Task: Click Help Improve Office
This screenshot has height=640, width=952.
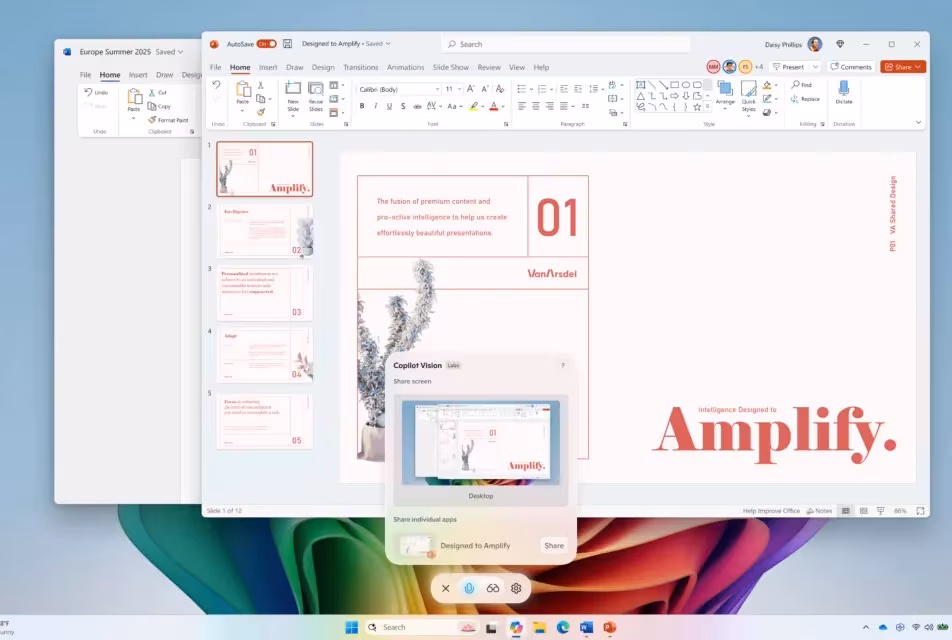Action: 771,511
